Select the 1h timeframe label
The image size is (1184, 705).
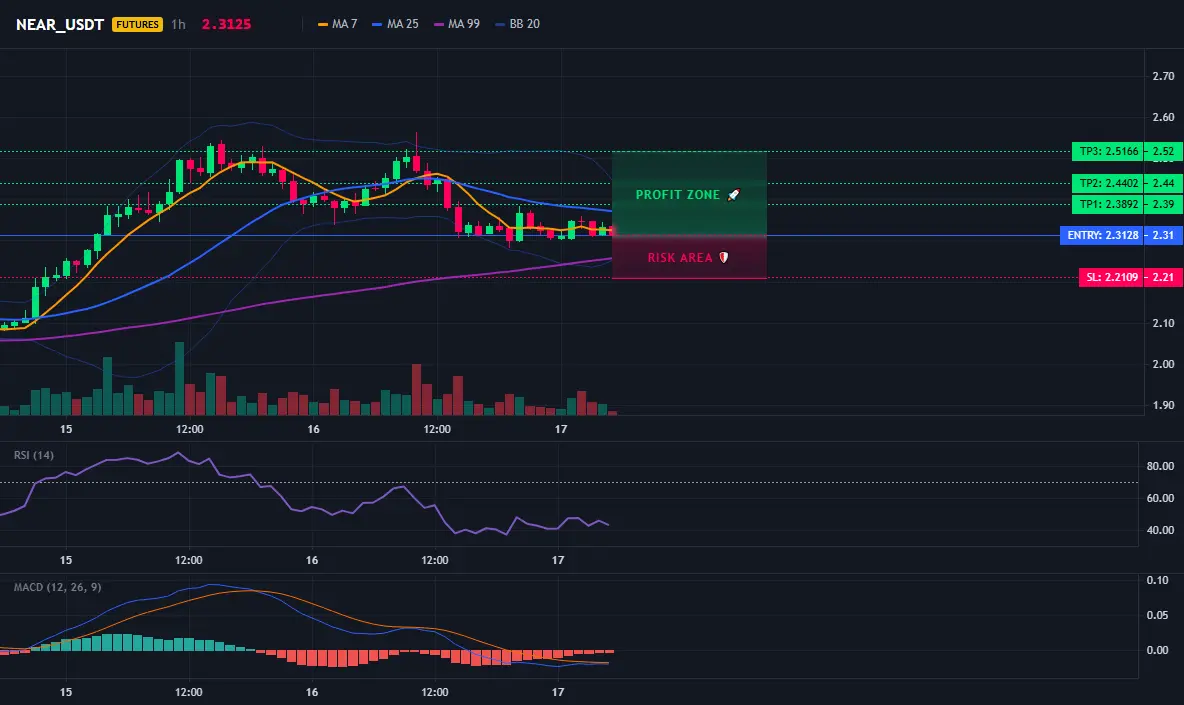pos(178,24)
